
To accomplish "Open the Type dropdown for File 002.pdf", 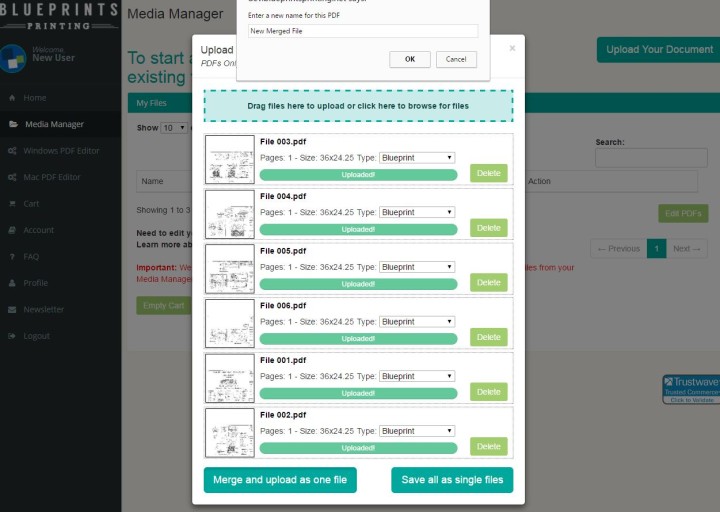I will (x=417, y=431).
